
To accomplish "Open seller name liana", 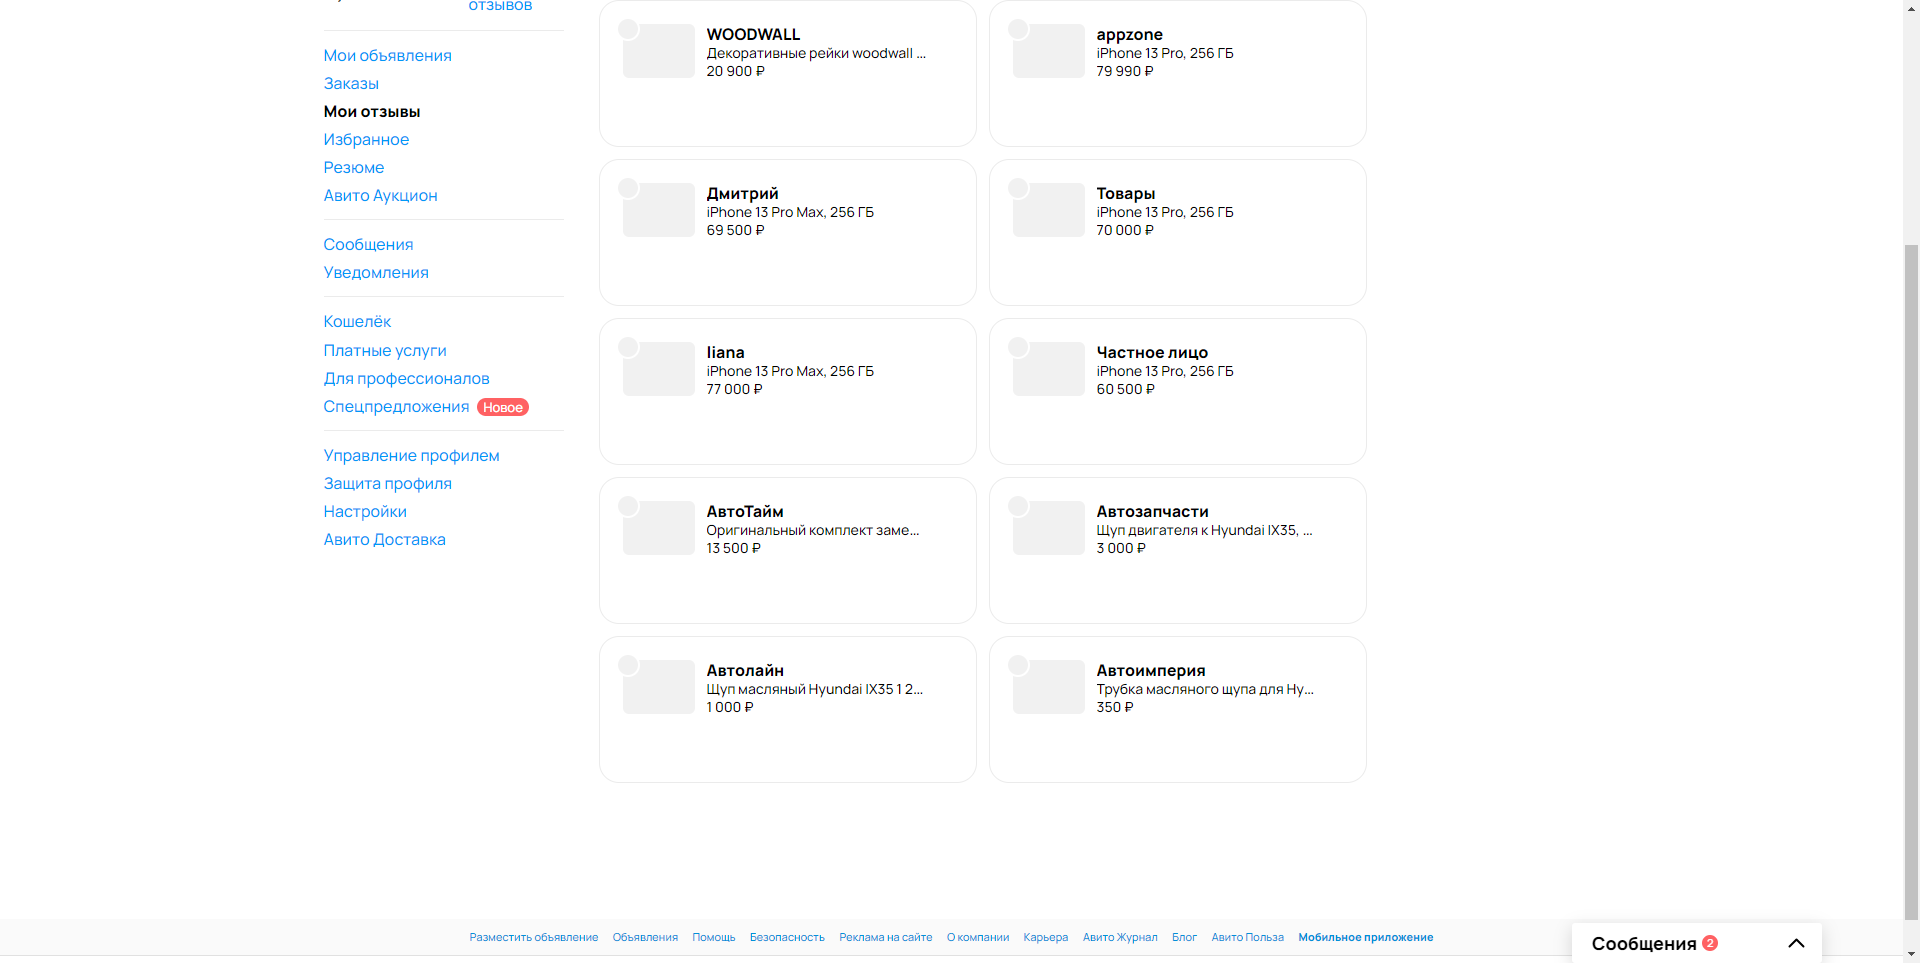I will tap(725, 352).
